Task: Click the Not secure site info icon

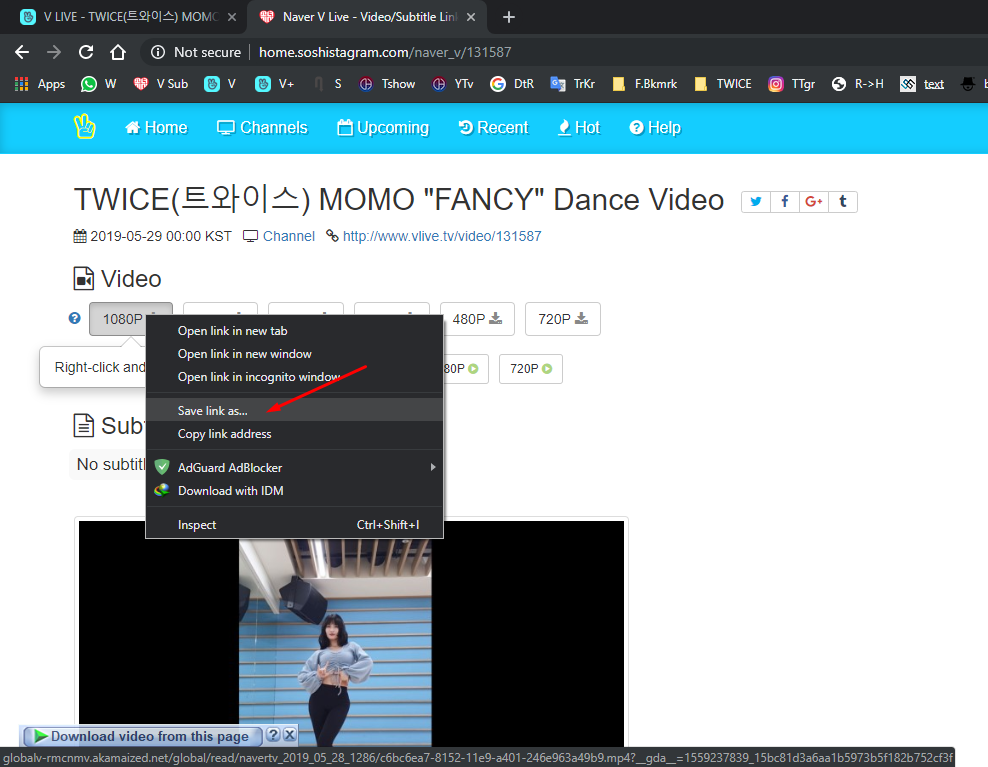Action: point(158,52)
